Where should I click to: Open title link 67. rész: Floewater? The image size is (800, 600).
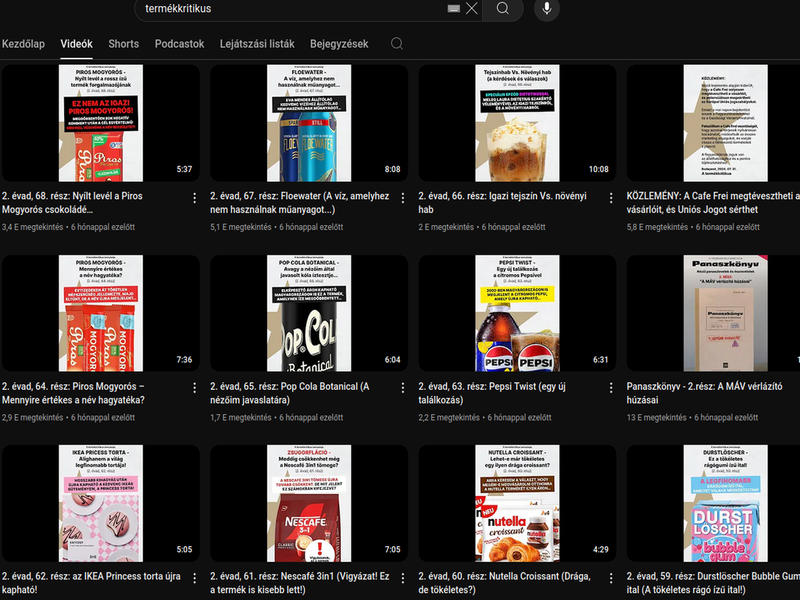pyautogui.click(x=299, y=203)
